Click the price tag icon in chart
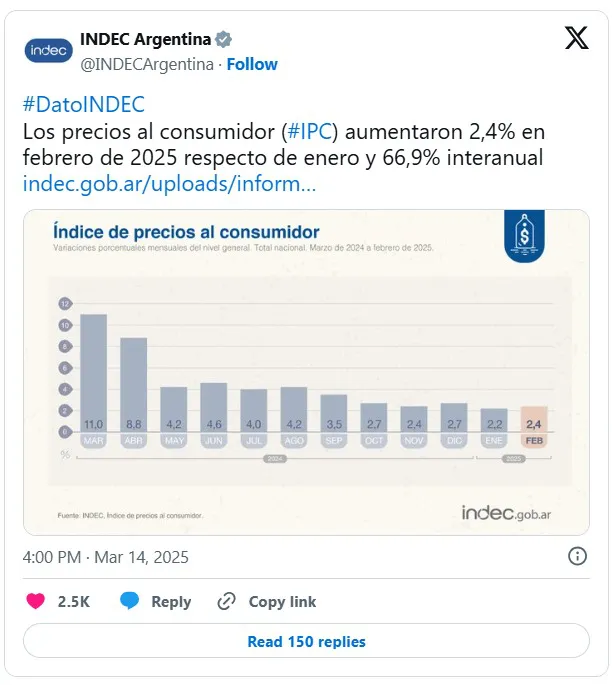Image resolution: width=612 pixels, height=685 pixels. tap(521, 235)
